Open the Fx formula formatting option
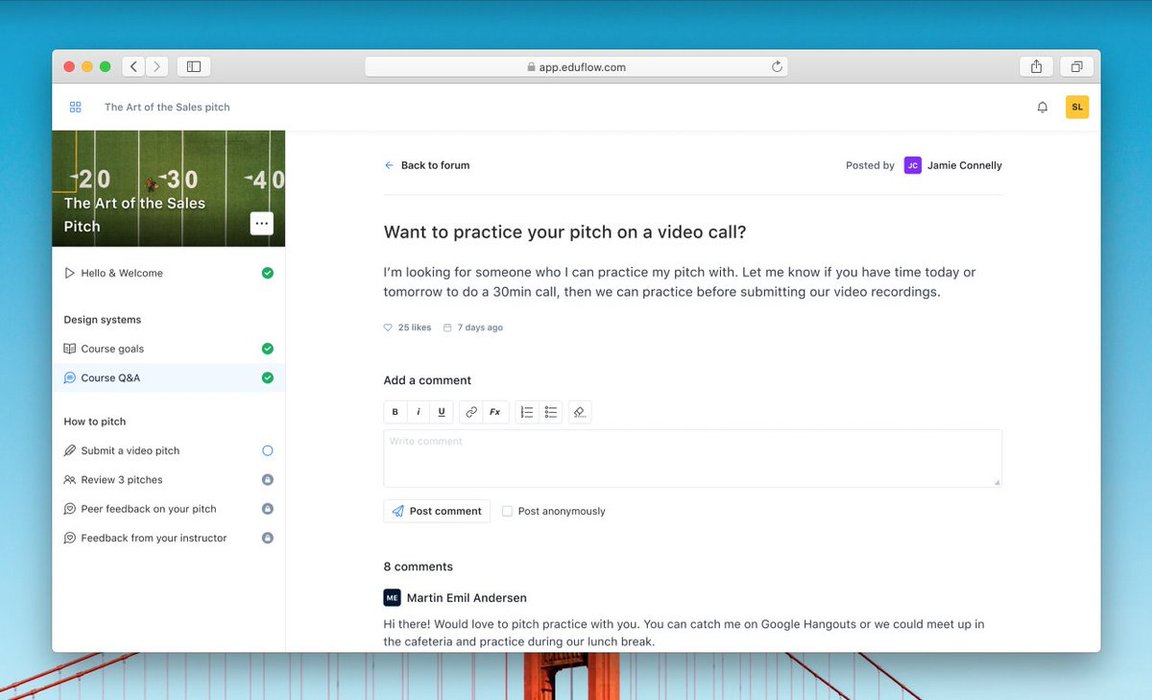This screenshot has height=700, width=1152. point(494,411)
